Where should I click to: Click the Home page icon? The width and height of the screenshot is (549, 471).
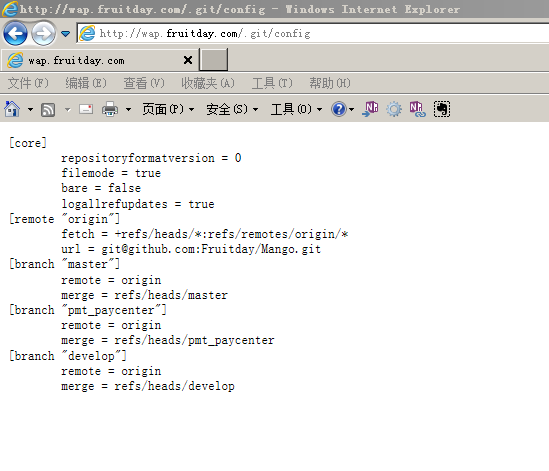point(12,109)
